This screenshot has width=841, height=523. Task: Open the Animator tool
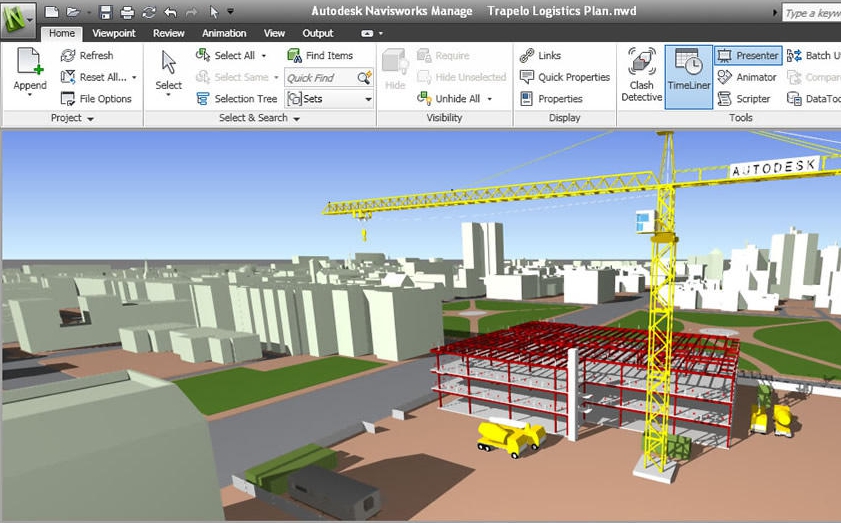coord(747,77)
